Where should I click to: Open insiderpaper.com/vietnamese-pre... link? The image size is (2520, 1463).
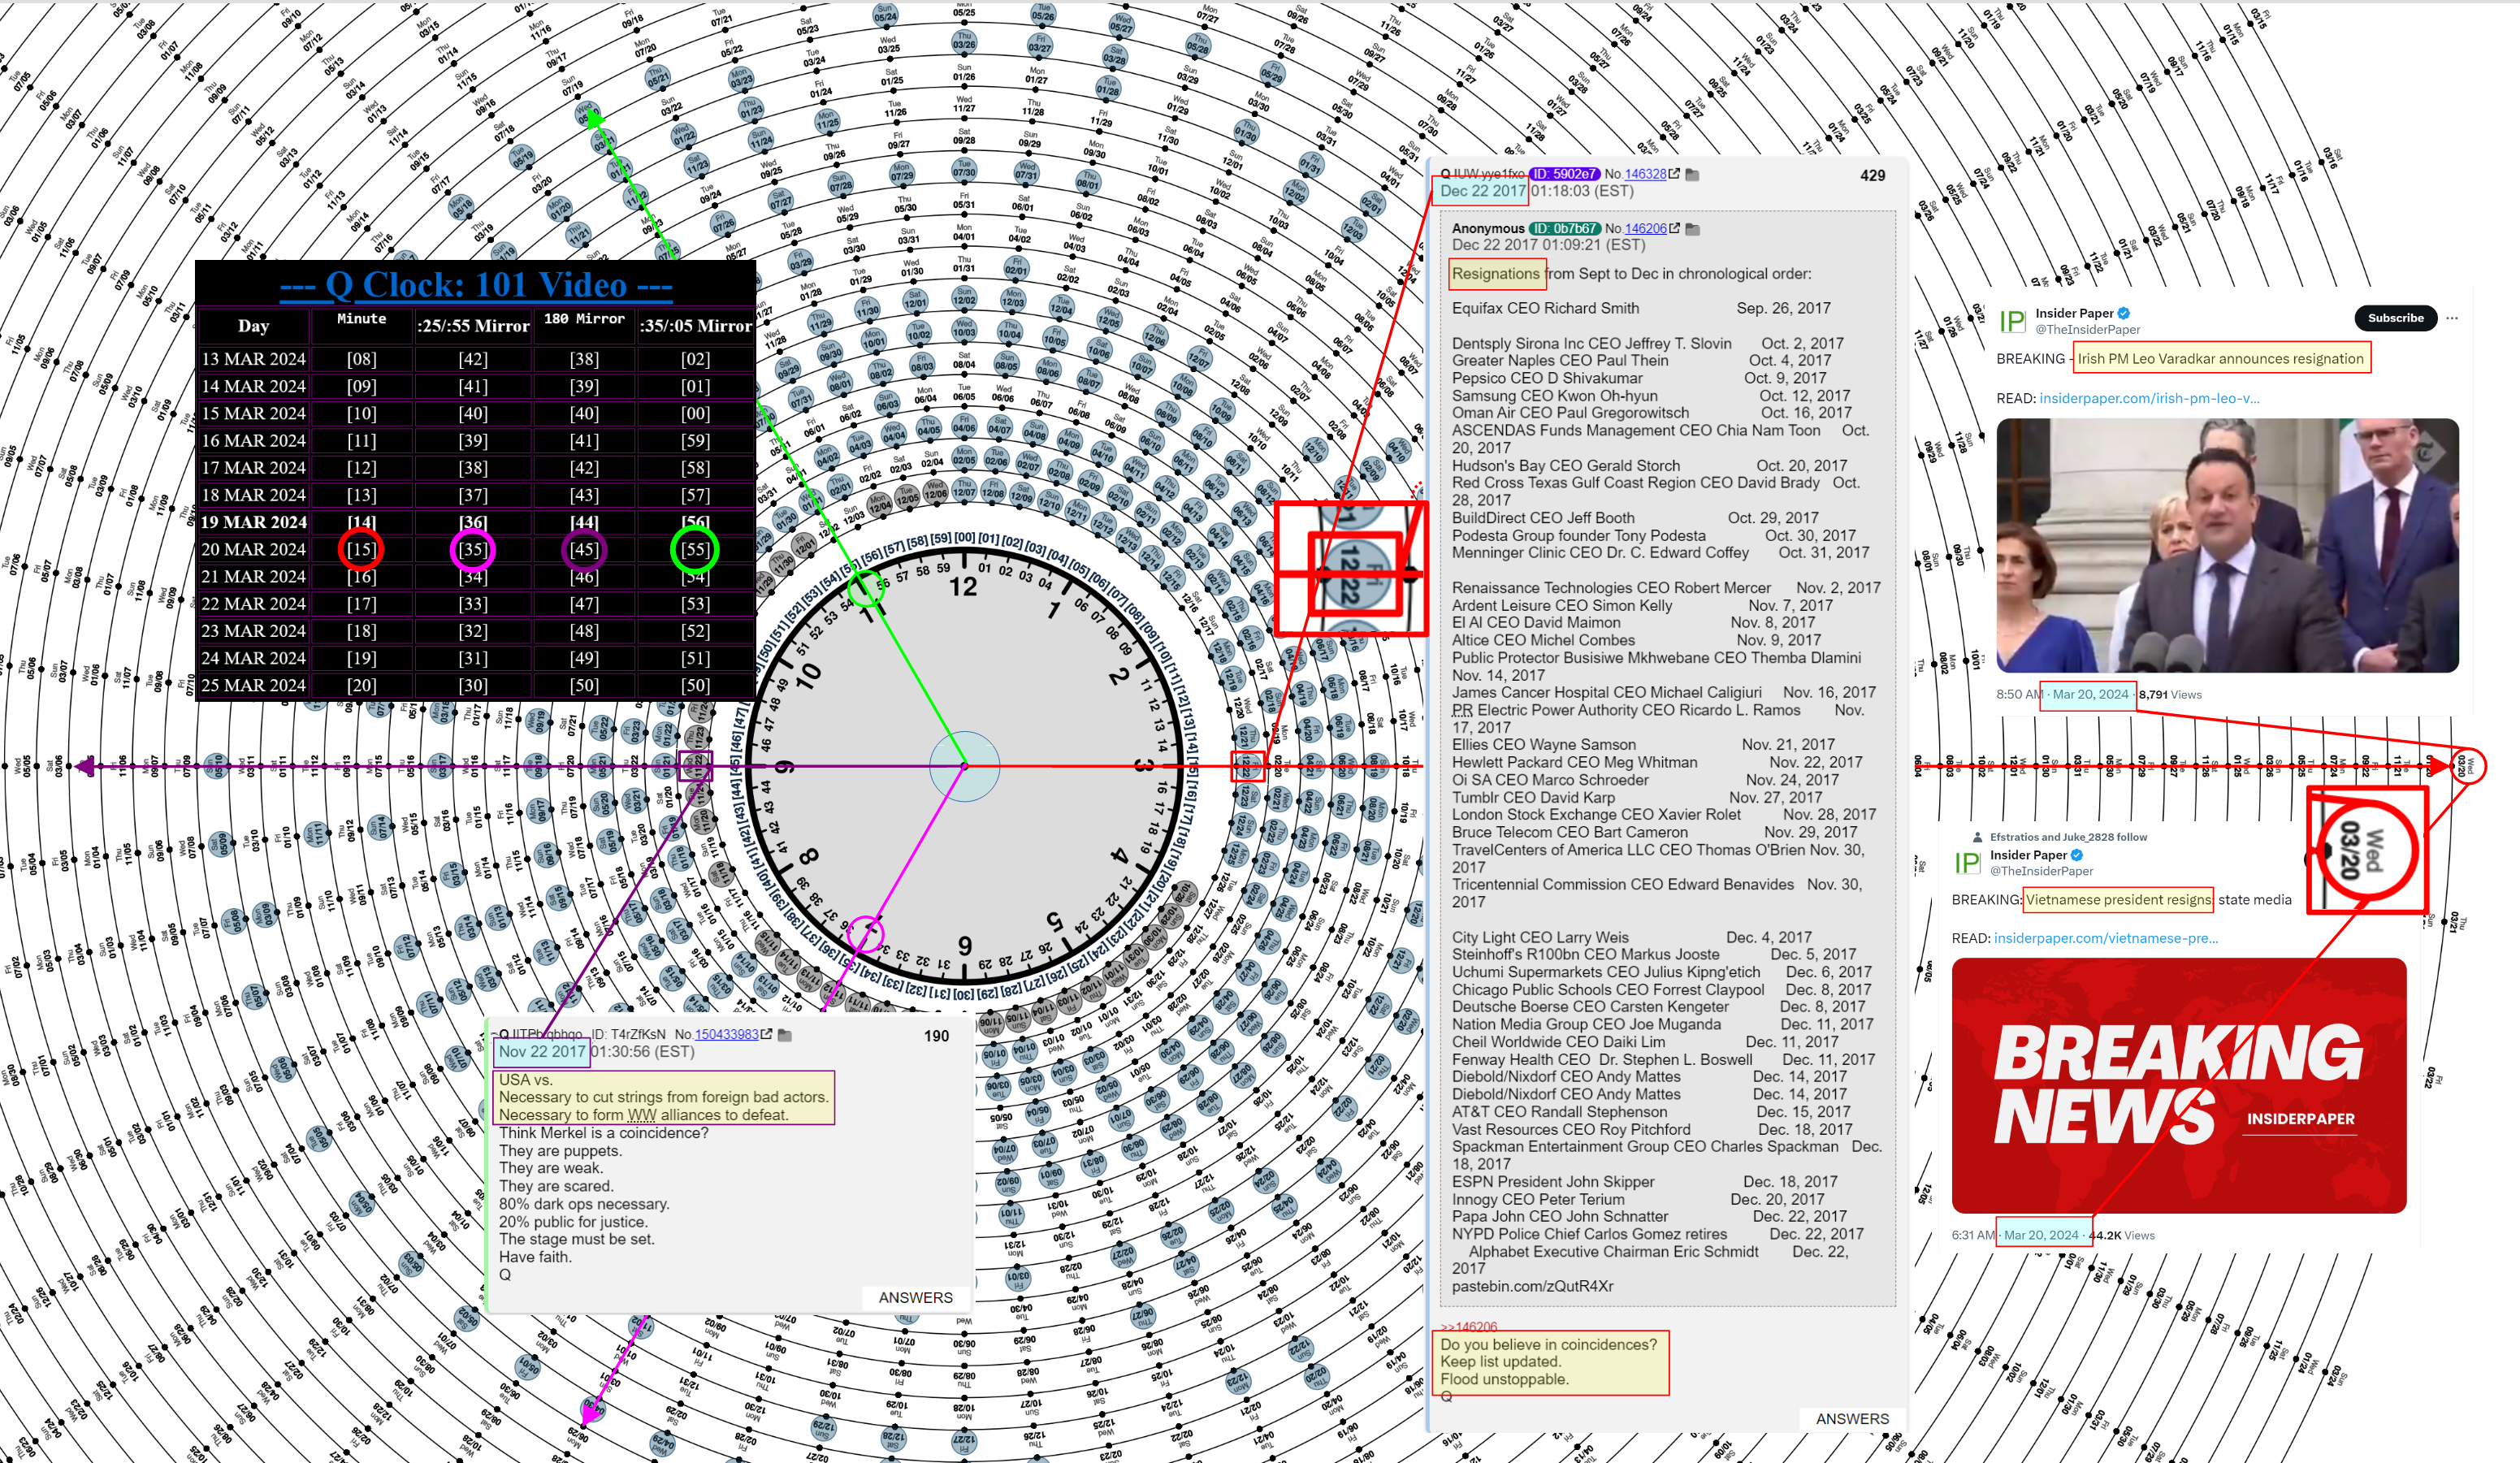2105,938
